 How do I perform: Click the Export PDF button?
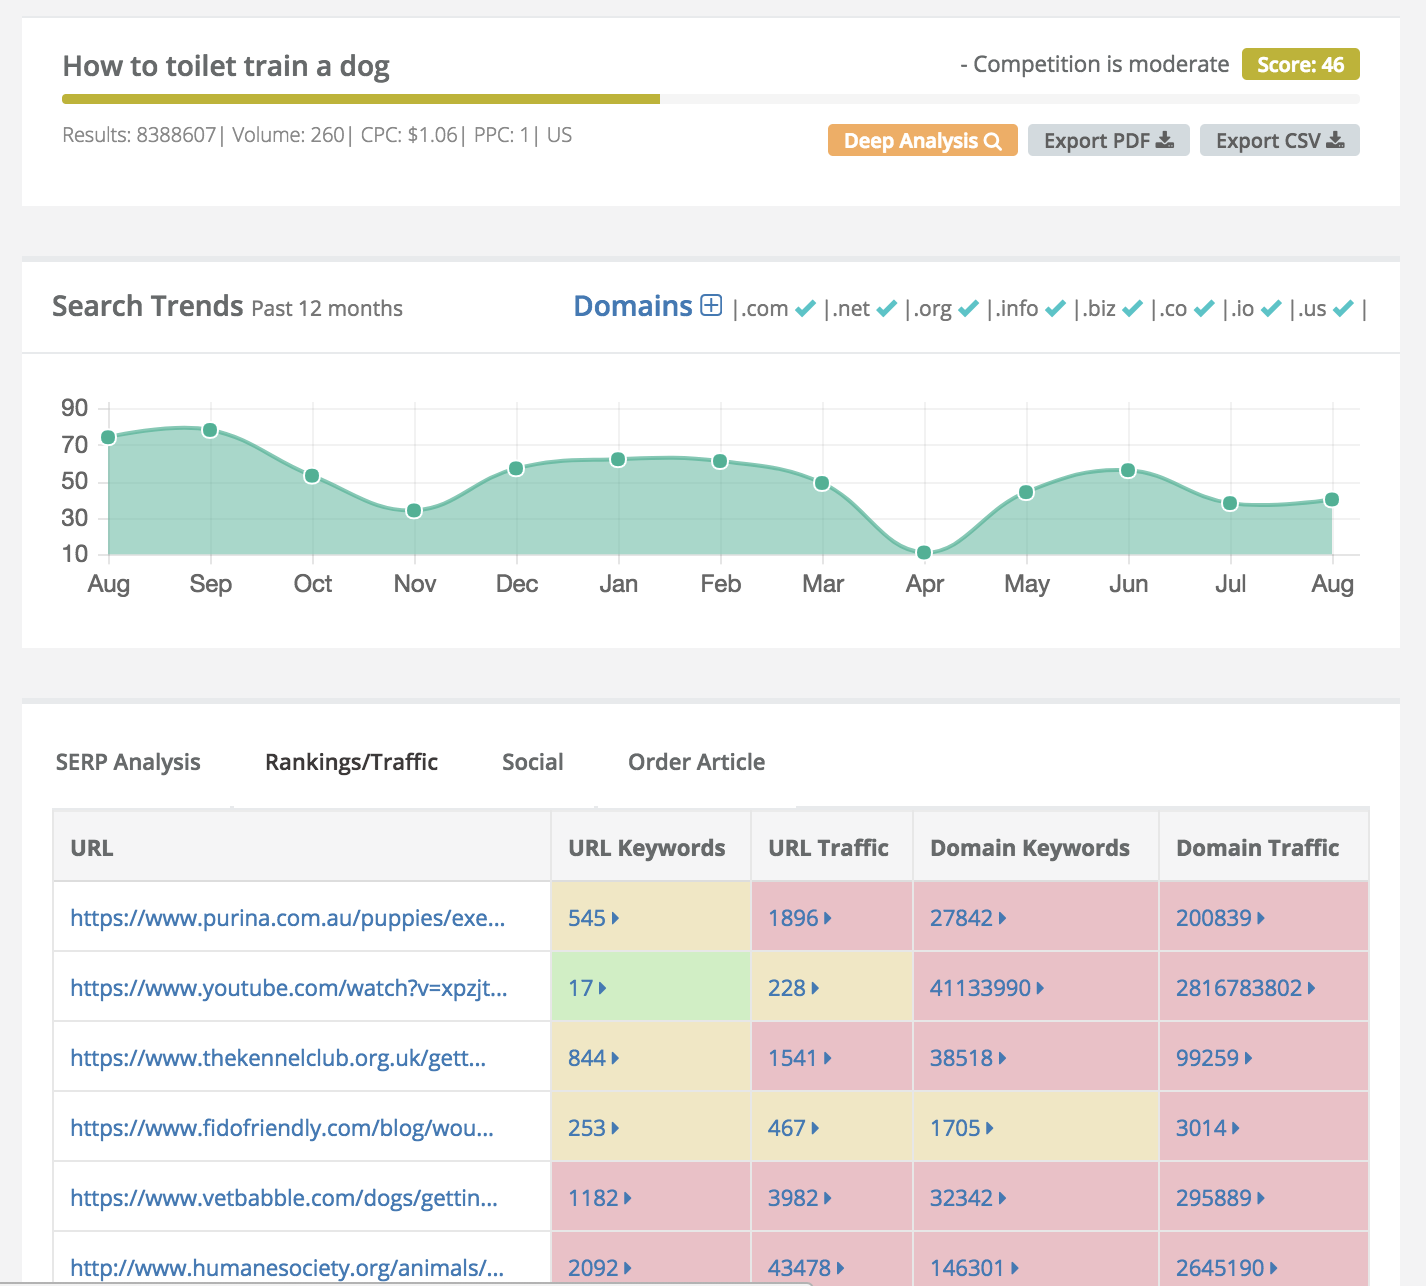[1108, 140]
